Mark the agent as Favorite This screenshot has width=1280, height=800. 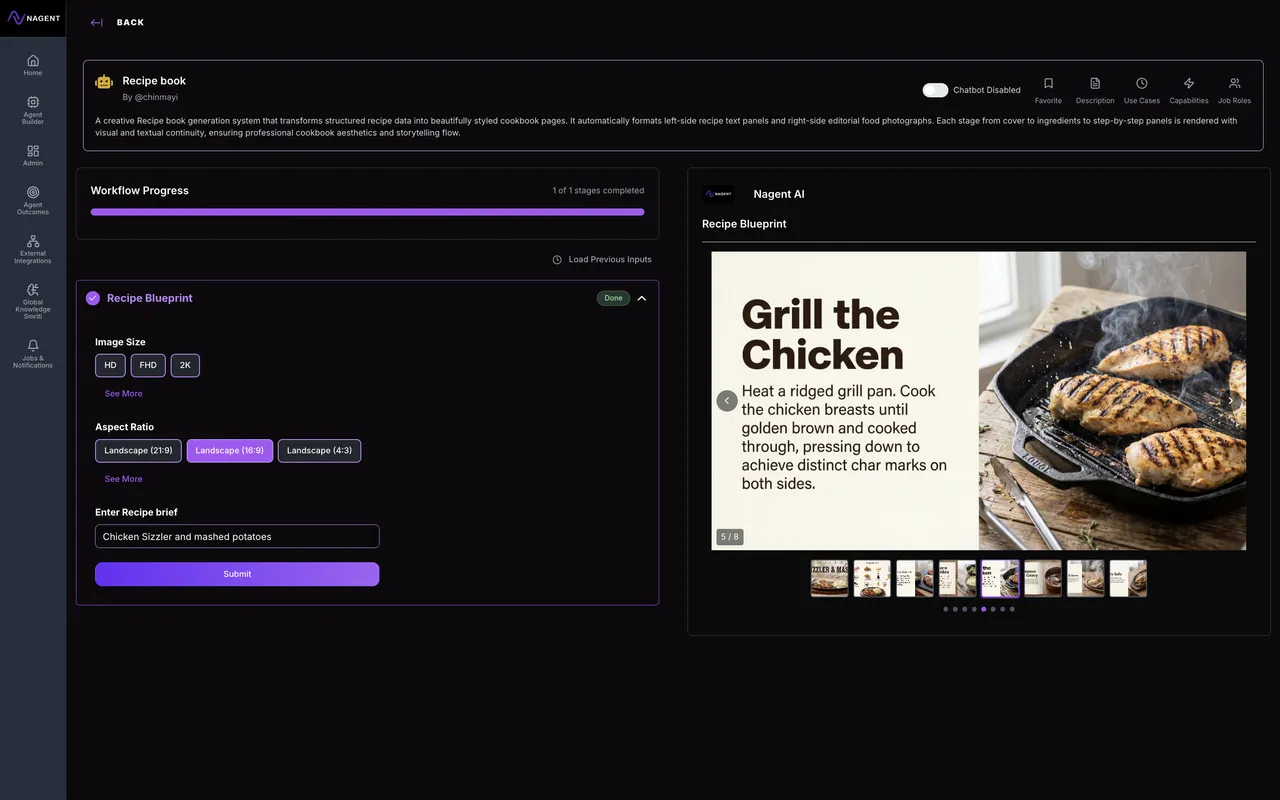point(1048,90)
